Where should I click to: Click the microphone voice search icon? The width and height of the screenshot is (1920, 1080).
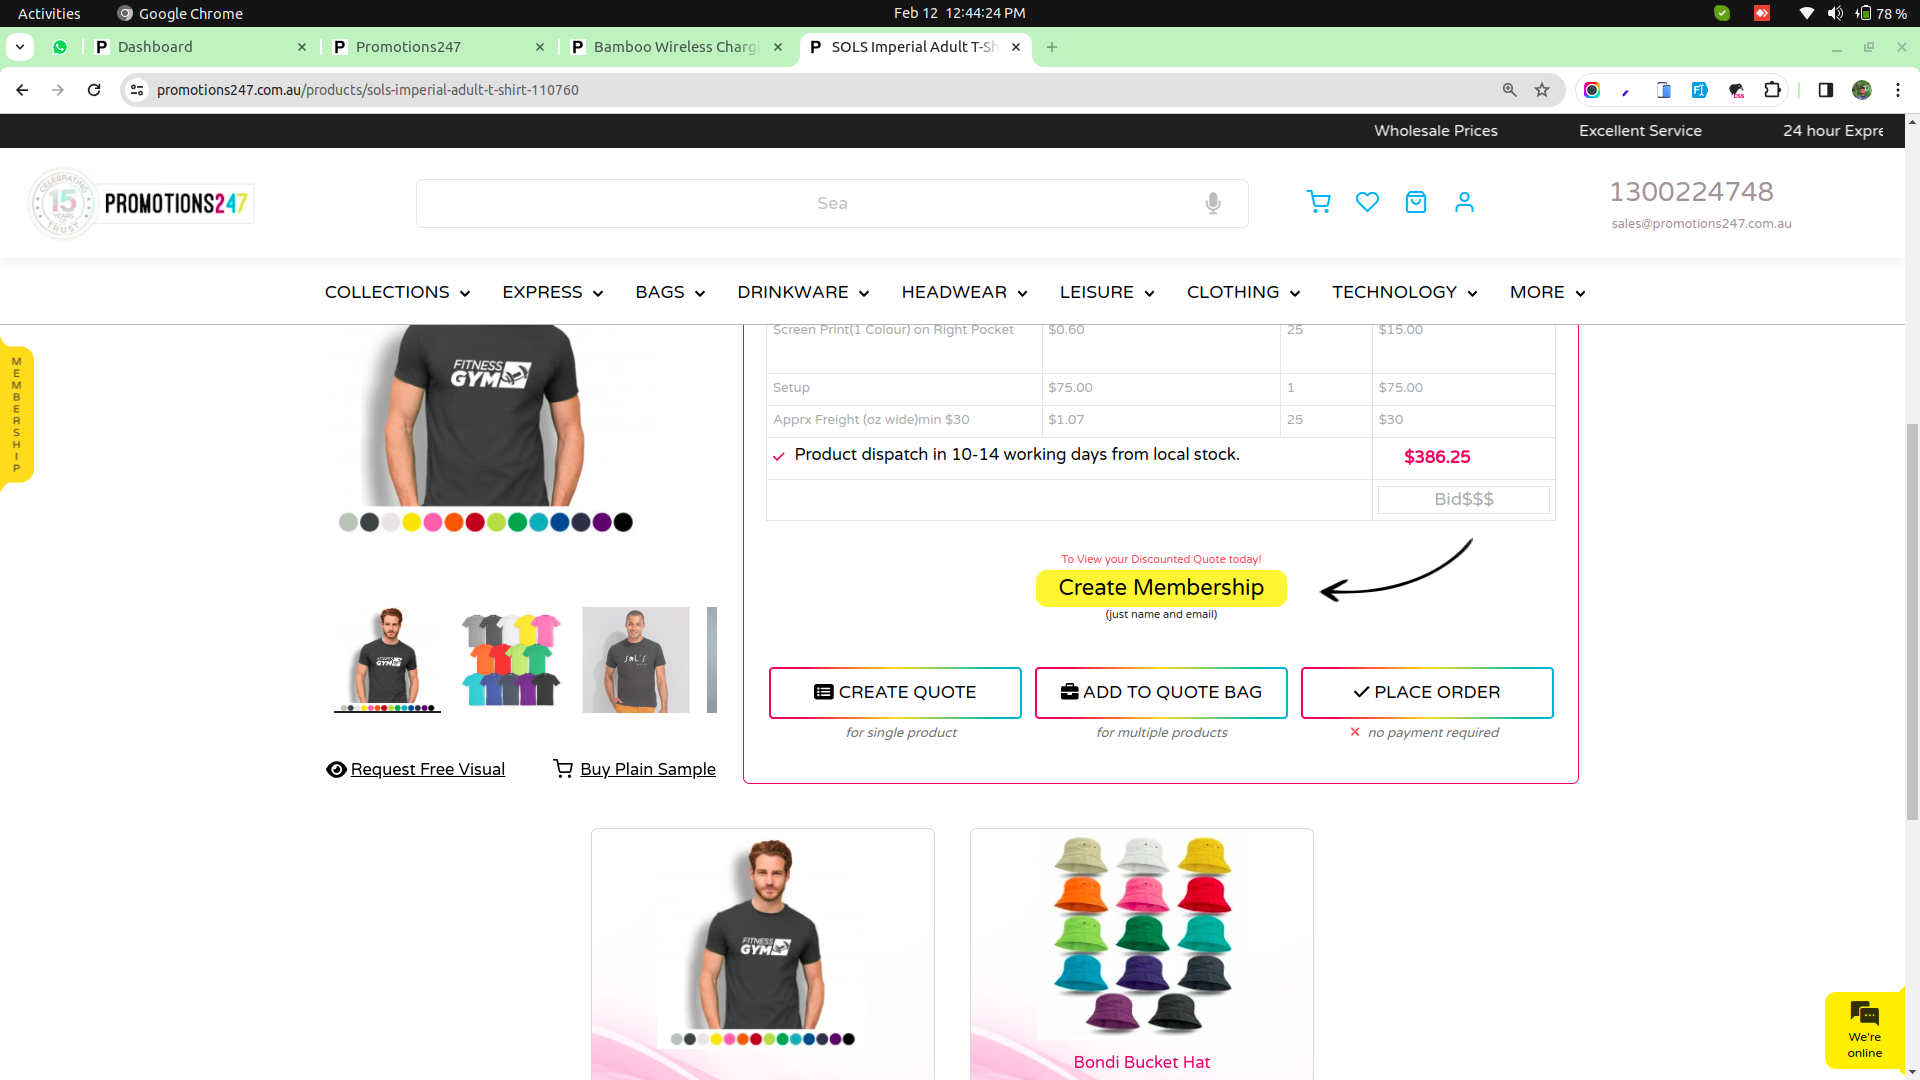click(1212, 203)
